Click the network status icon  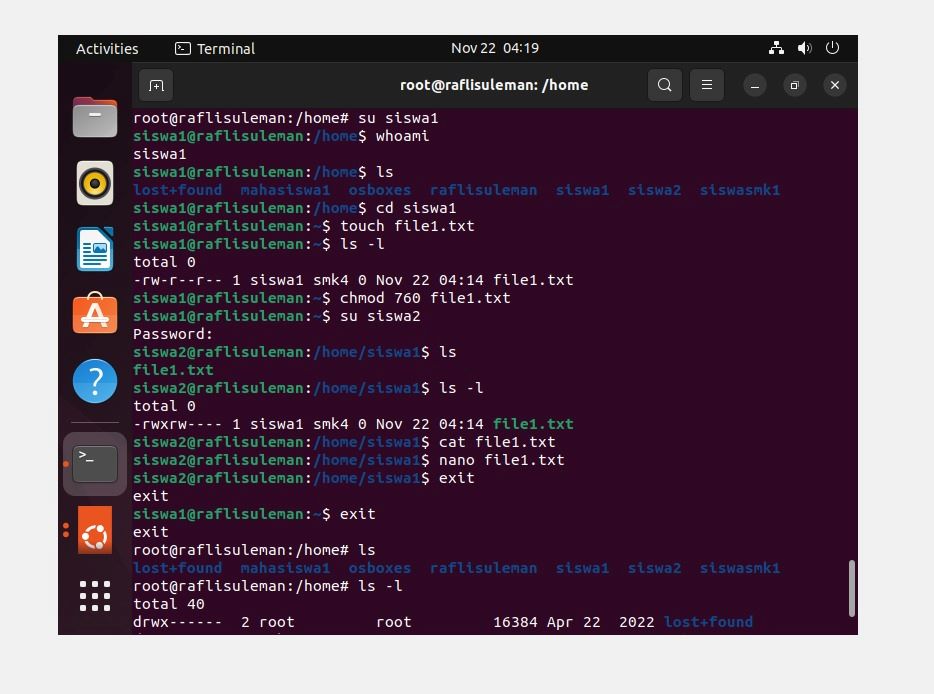pos(776,48)
